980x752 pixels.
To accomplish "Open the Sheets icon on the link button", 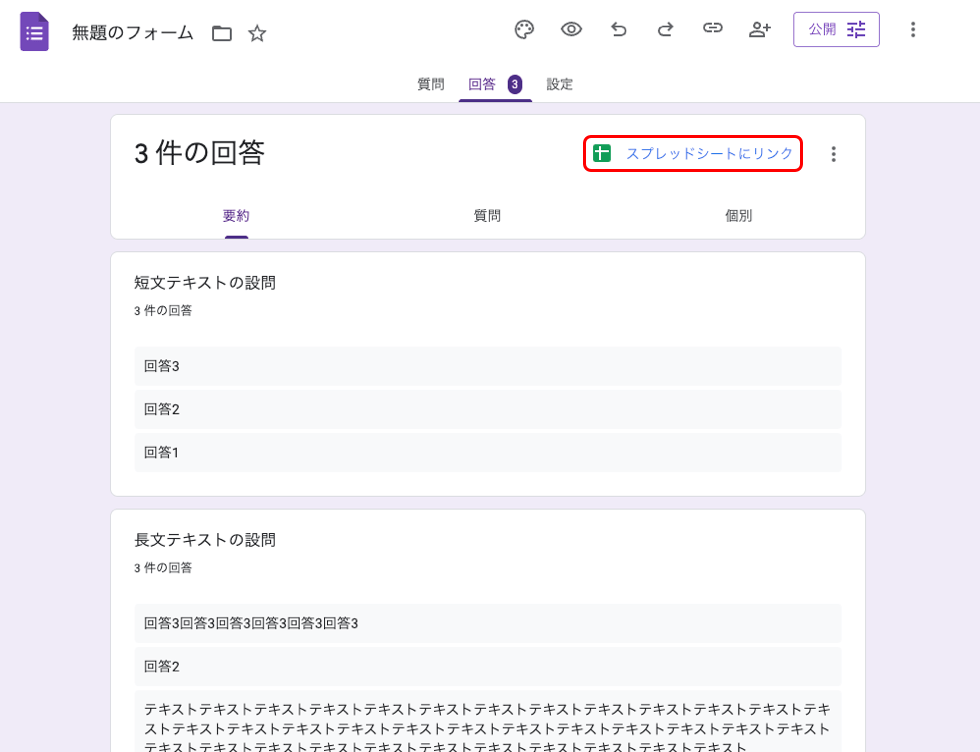I will 601,153.
